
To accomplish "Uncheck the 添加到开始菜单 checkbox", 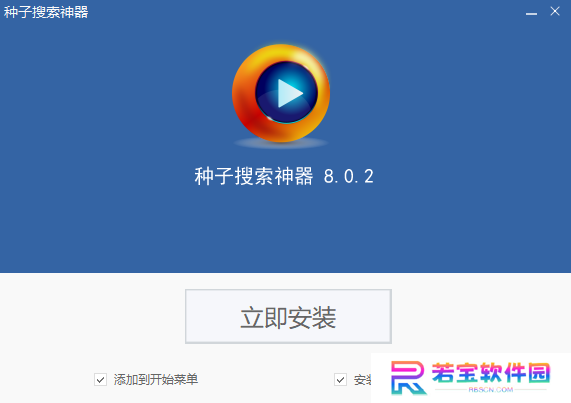I will (x=100, y=379).
